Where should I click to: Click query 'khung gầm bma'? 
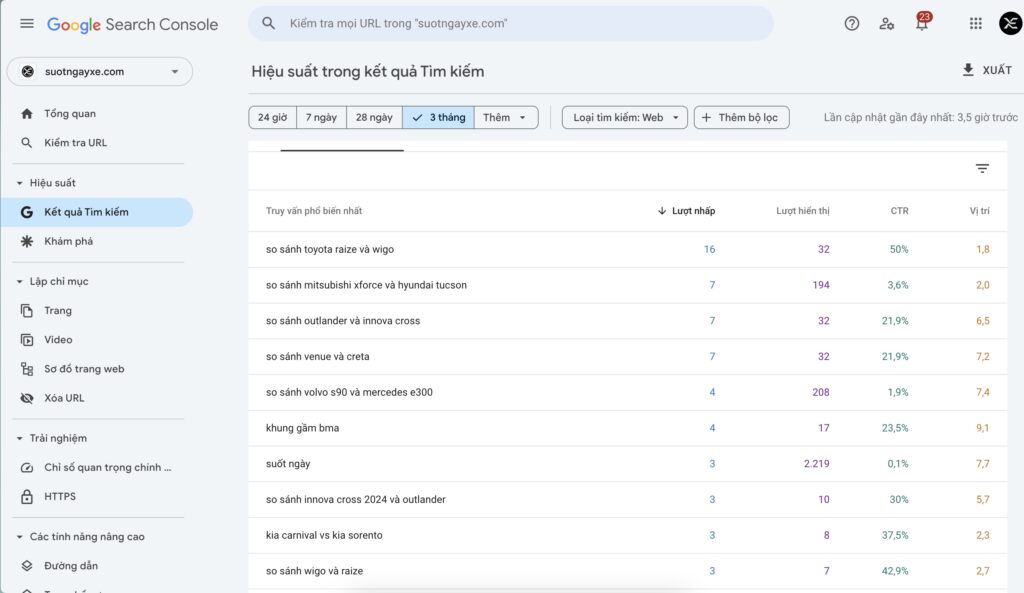tap(302, 428)
